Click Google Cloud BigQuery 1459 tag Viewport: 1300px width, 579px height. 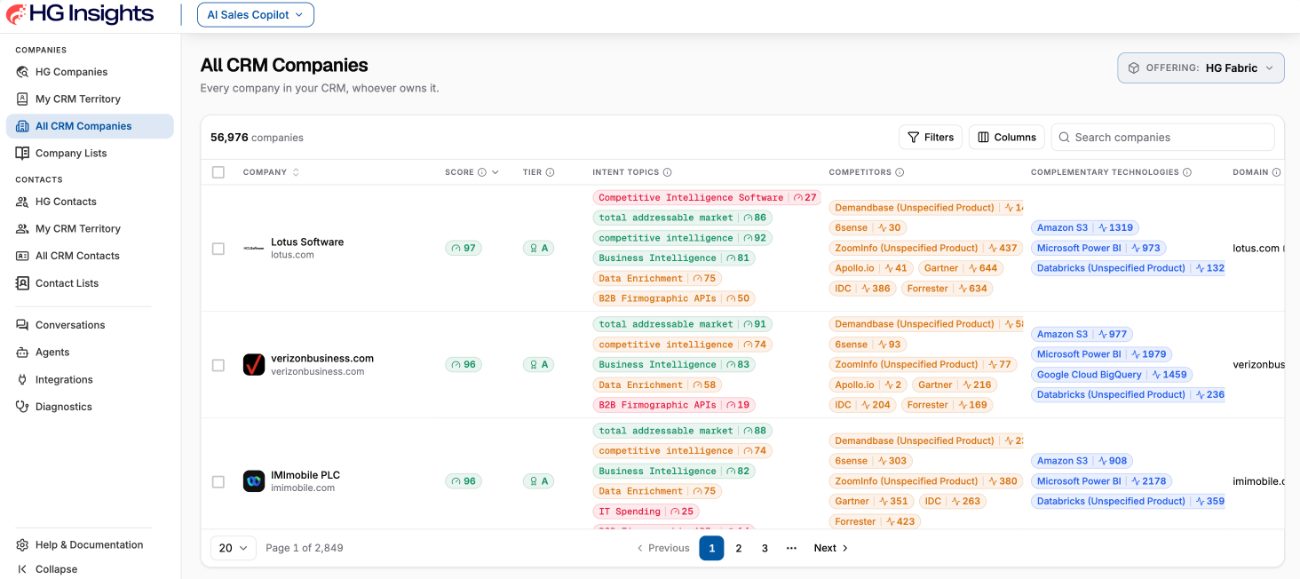coord(1112,375)
